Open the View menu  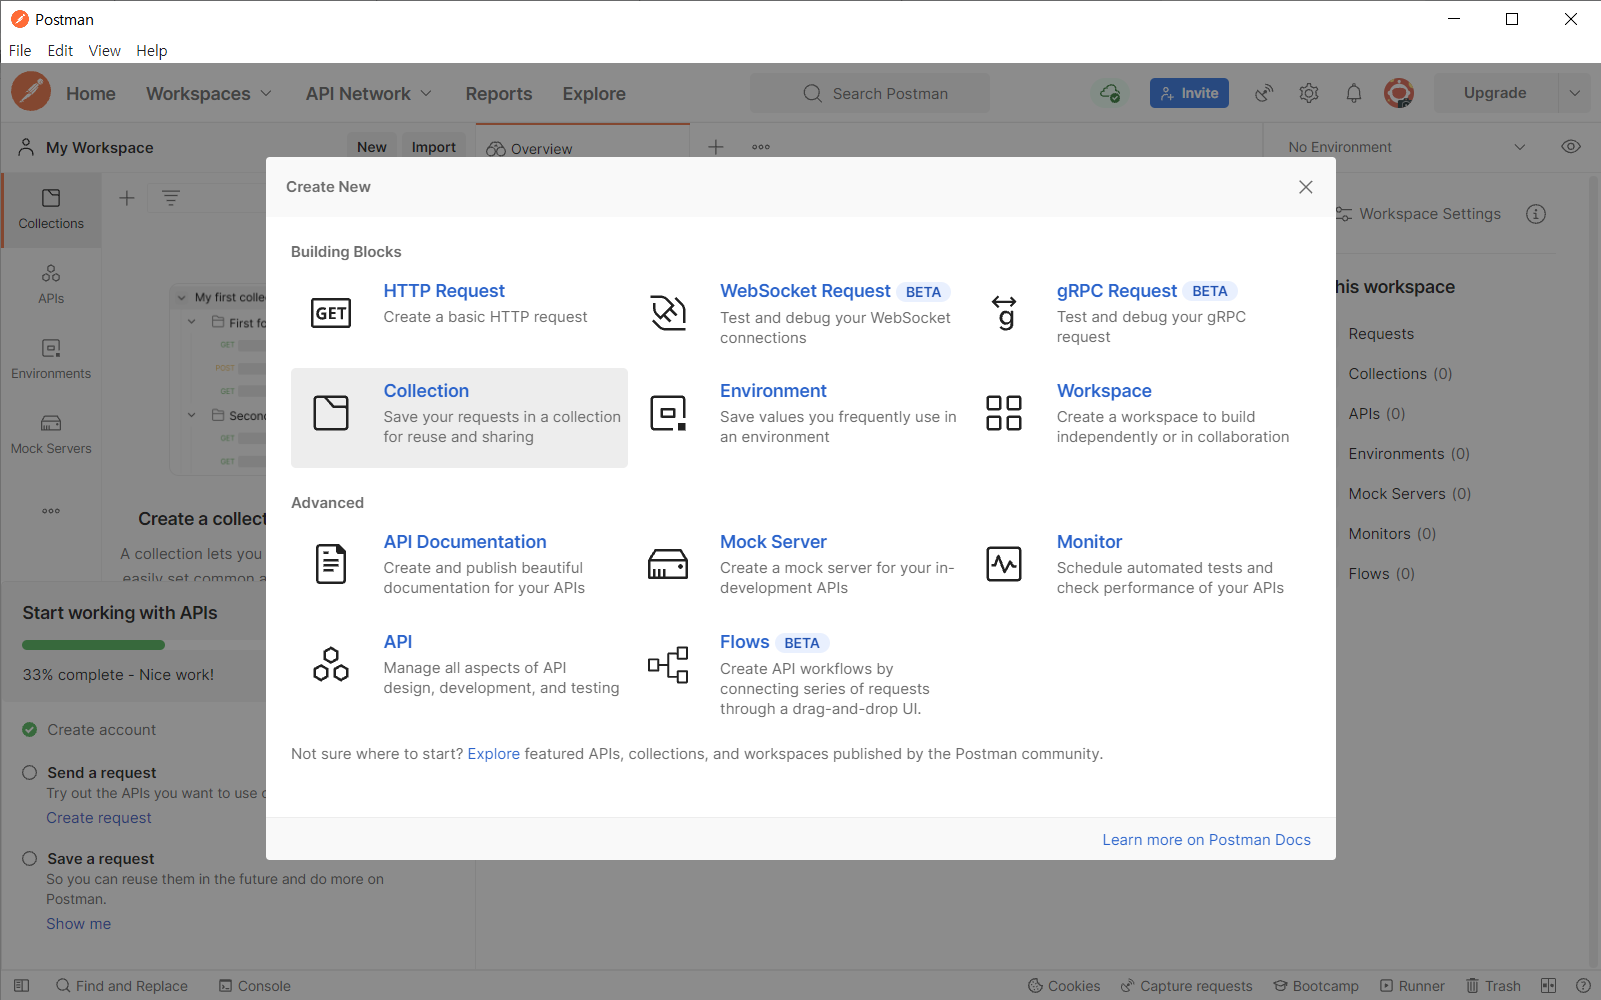104,51
